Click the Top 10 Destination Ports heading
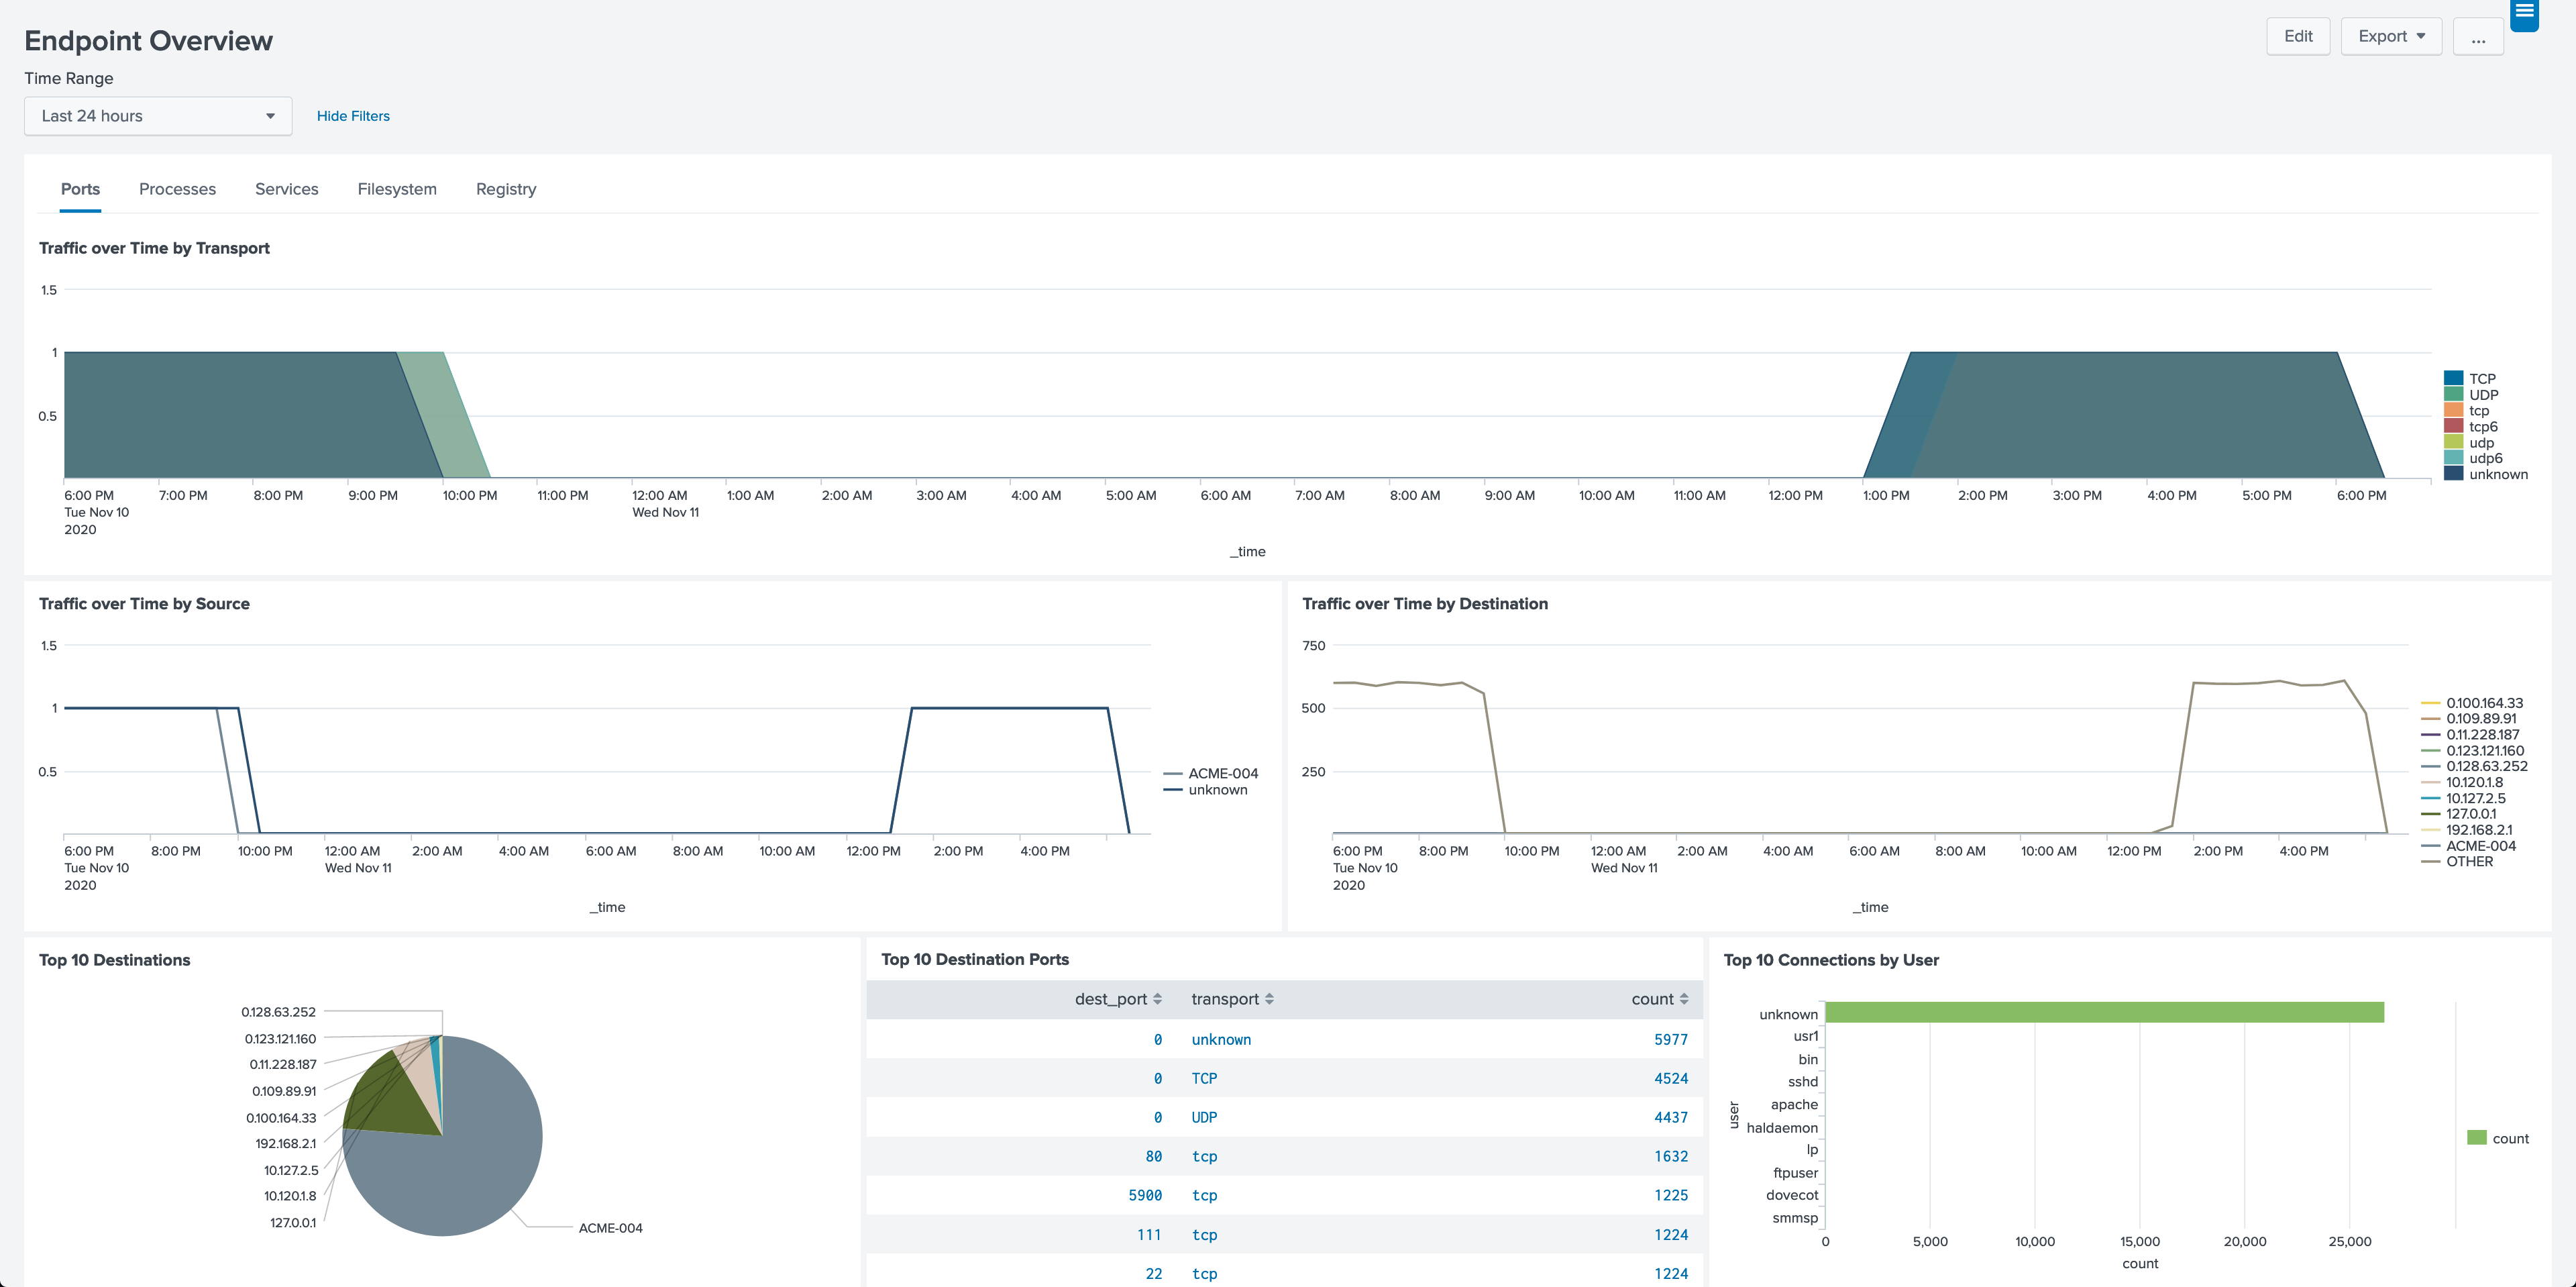The height and width of the screenshot is (1287, 2576). click(x=975, y=960)
